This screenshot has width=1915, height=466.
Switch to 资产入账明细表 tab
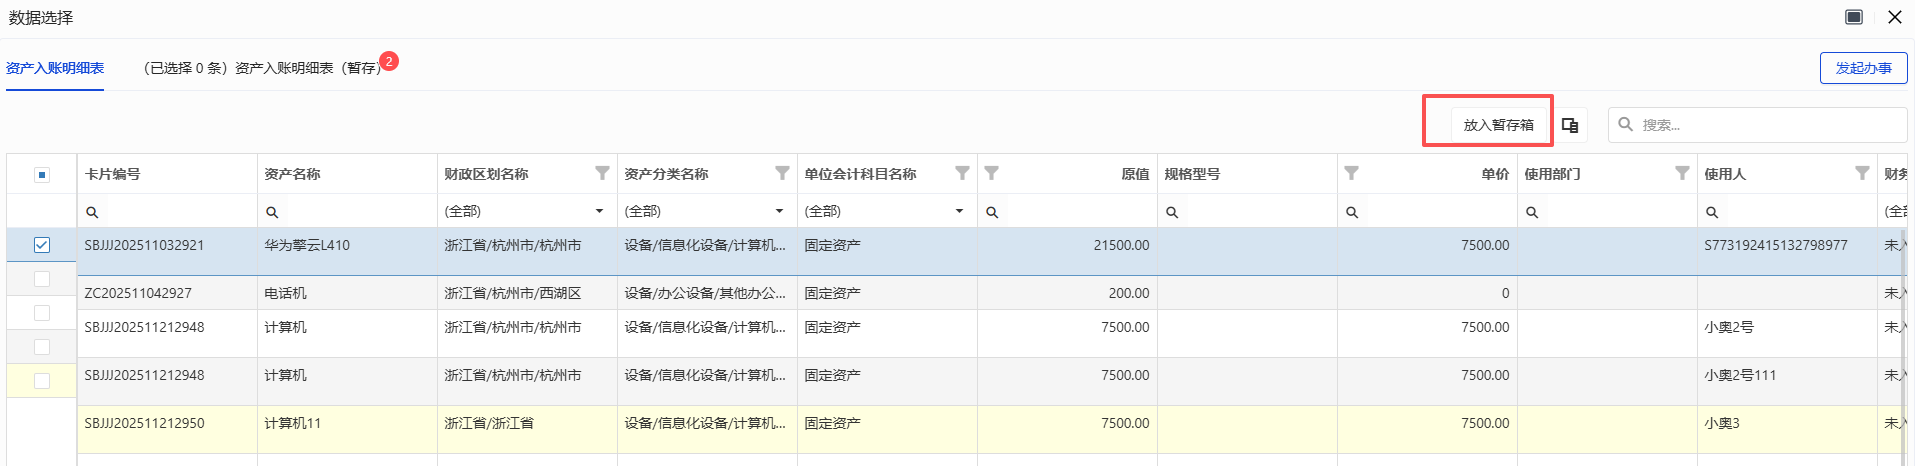(x=55, y=68)
